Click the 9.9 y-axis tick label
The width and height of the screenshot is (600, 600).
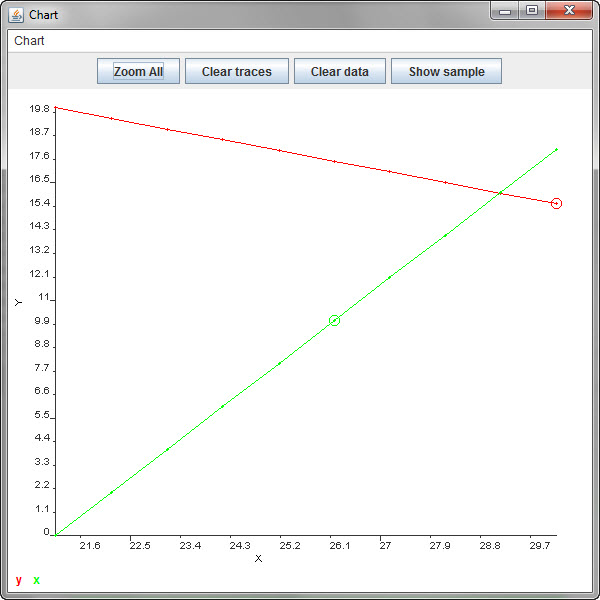pyautogui.click(x=42, y=321)
